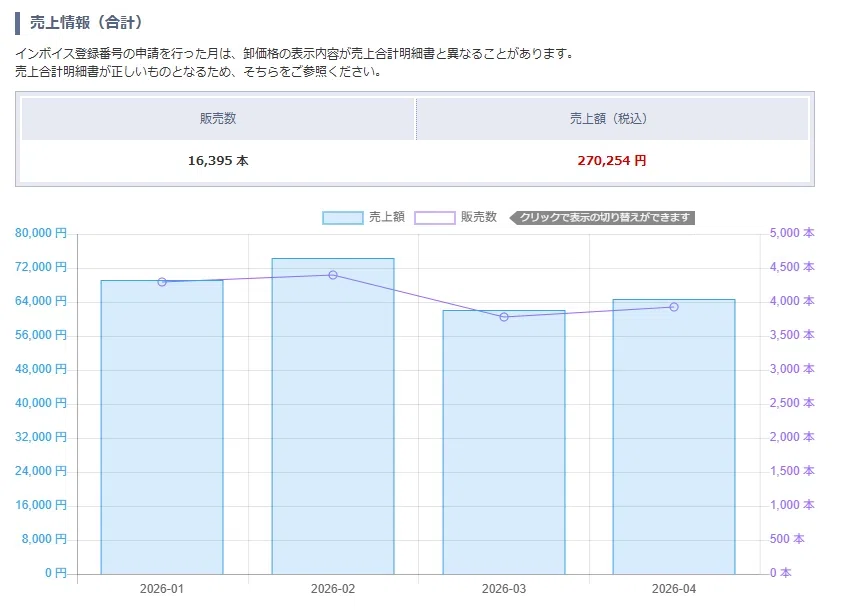Click the 2026-02 line data point
The height and width of the screenshot is (615, 857).
pos(333,275)
